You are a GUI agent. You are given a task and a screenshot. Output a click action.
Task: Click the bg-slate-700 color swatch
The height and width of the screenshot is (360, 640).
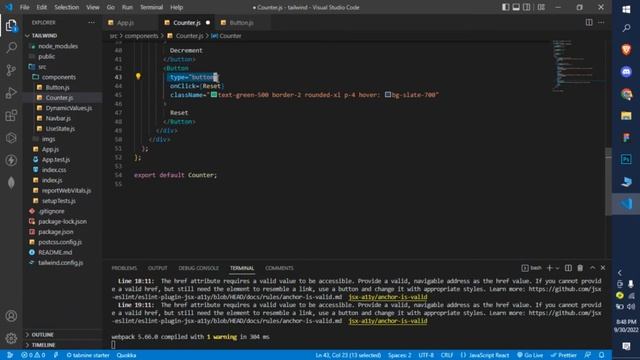click(x=388, y=95)
